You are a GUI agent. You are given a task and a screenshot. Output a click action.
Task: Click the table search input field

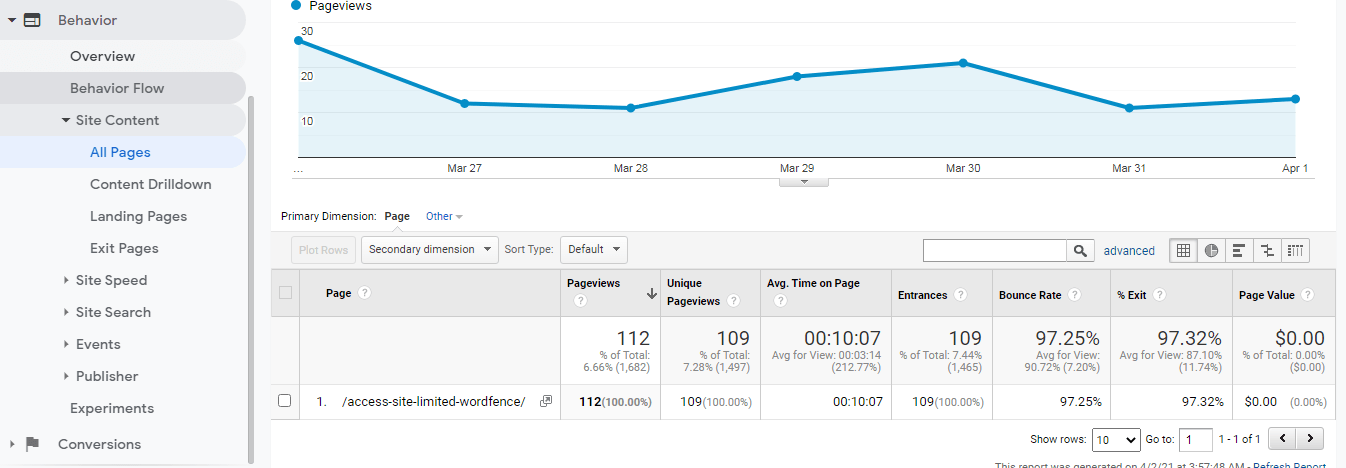(995, 251)
